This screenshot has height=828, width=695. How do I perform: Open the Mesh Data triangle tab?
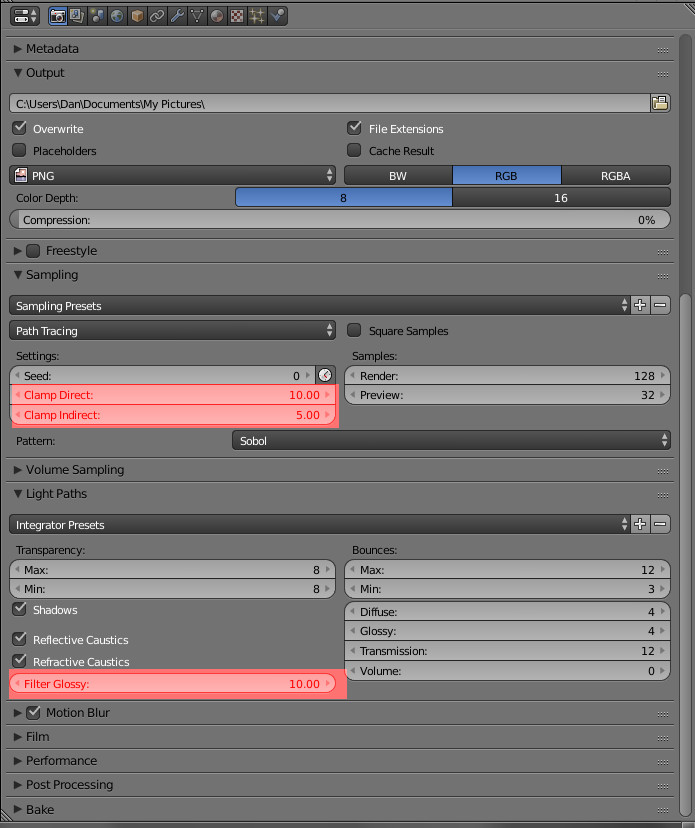click(x=197, y=16)
